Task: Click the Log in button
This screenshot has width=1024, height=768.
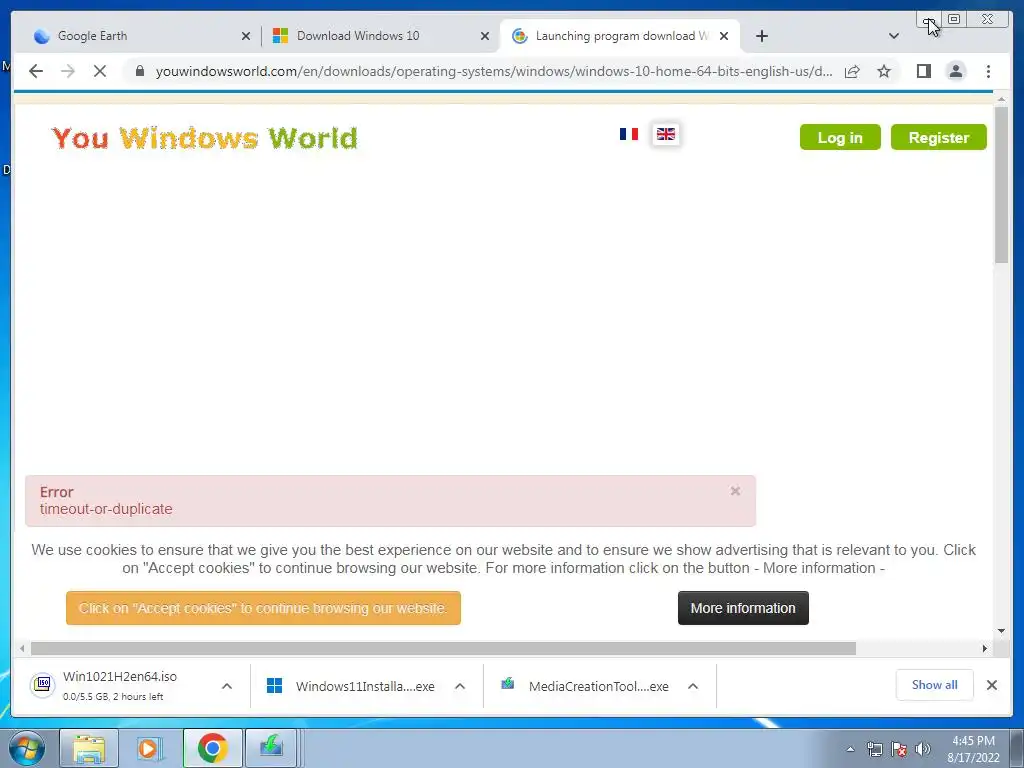Action: tap(840, 137)
